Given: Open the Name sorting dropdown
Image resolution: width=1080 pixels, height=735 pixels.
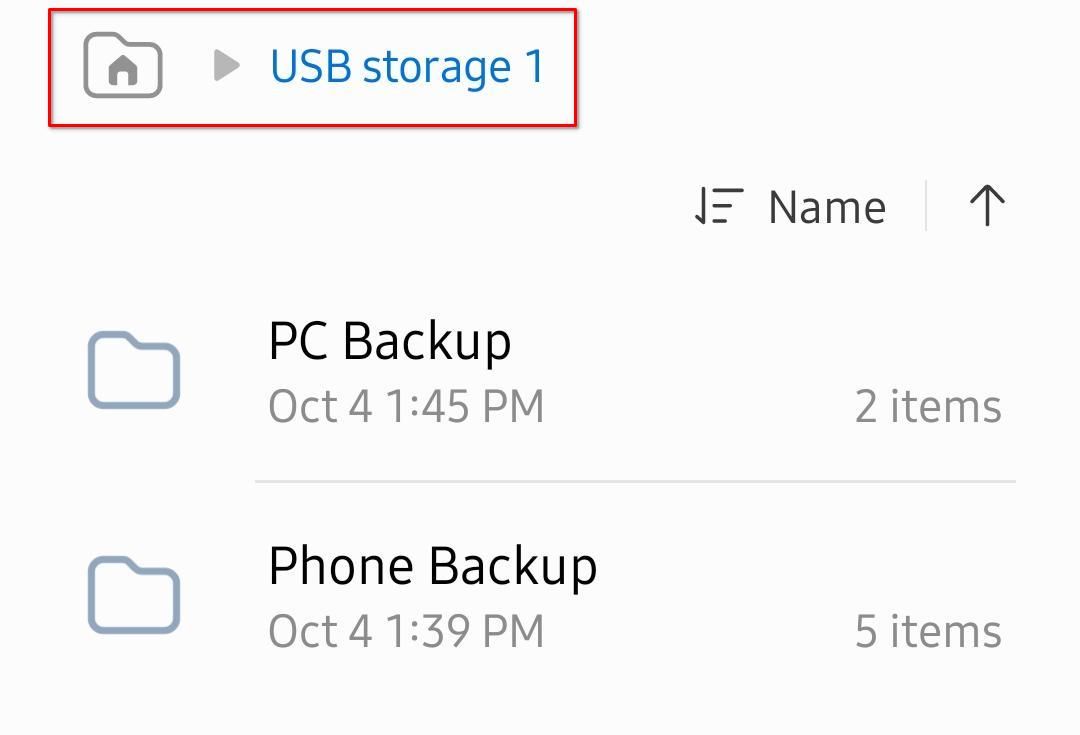Looking at the screenshot, I should click(x=825, y=206).
